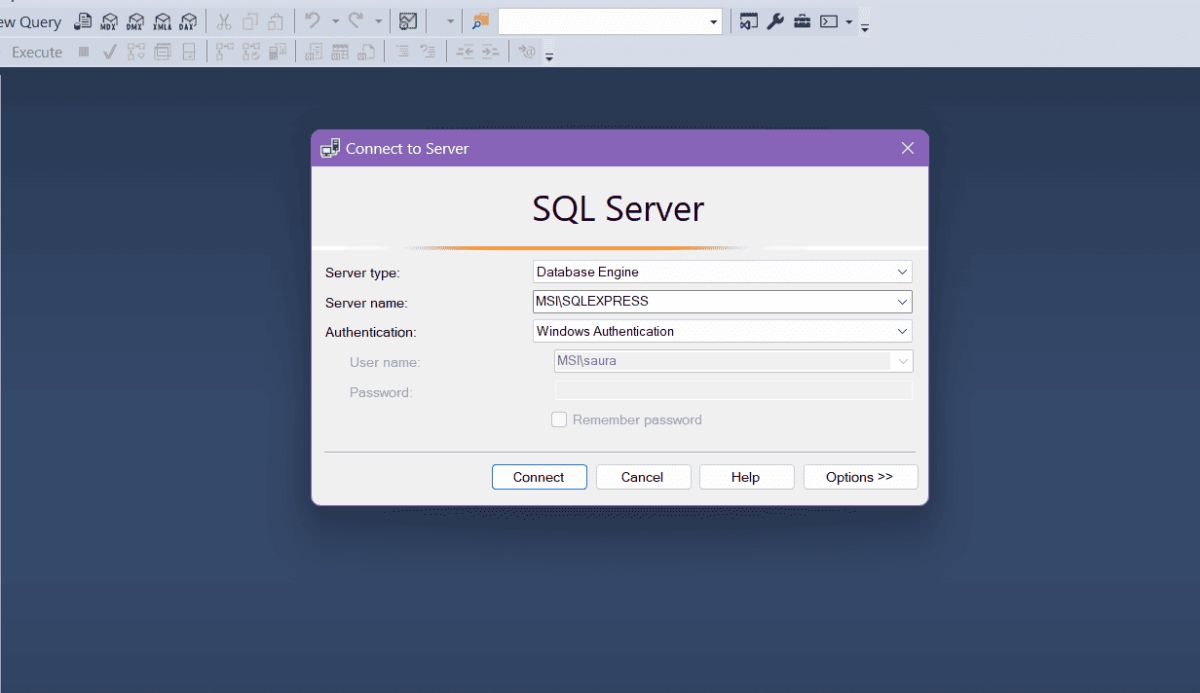Image resolution: width=1200 pixels, height=693 pixels.
Task: Expand dialog with Options >> button
Action: (860, 477)
